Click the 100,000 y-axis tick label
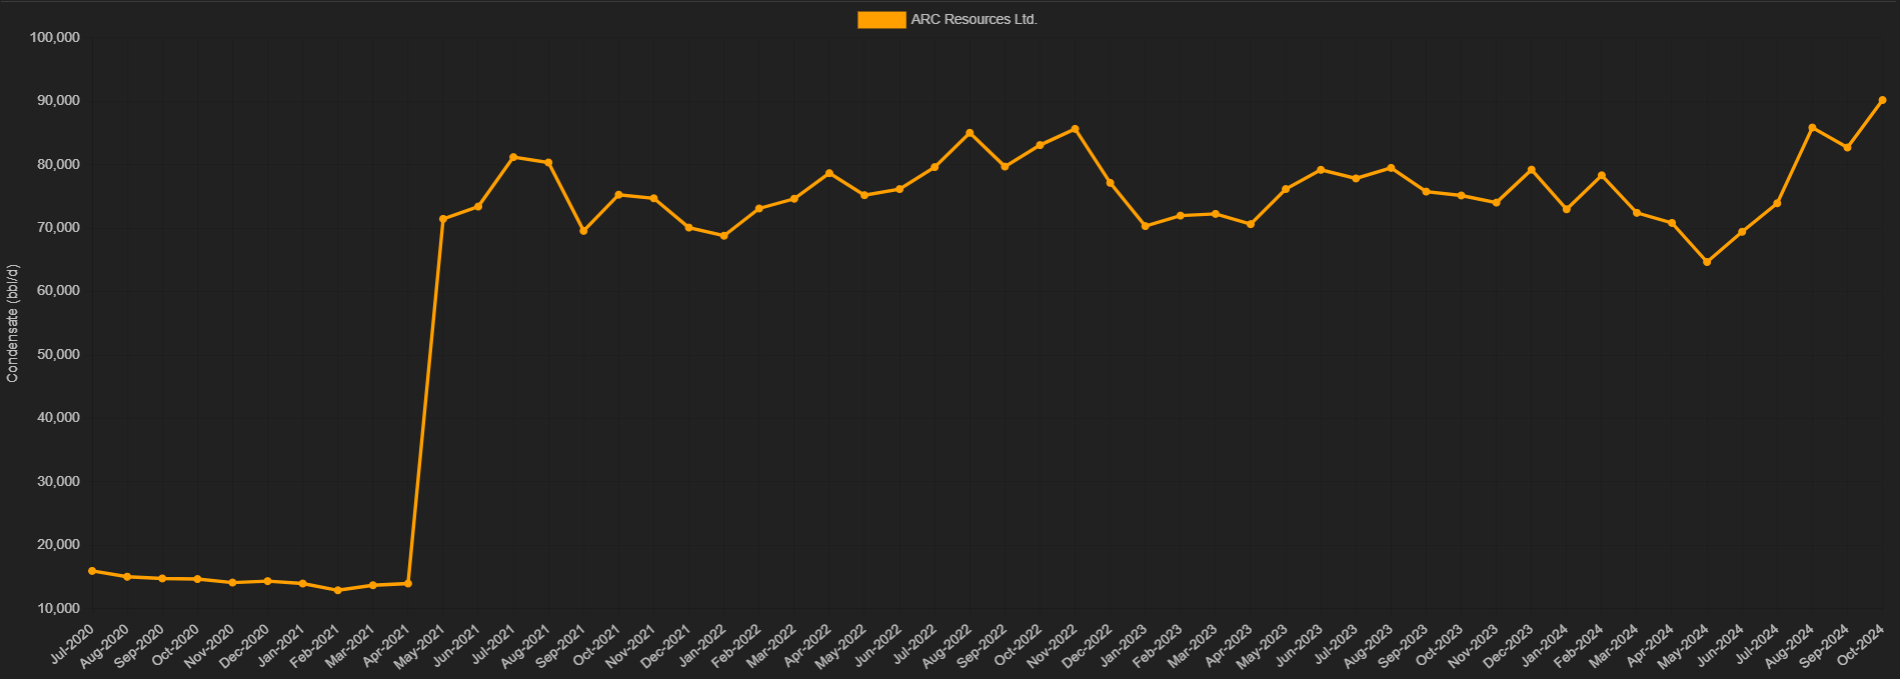The image size is (1900, 679). coord(55,38)
